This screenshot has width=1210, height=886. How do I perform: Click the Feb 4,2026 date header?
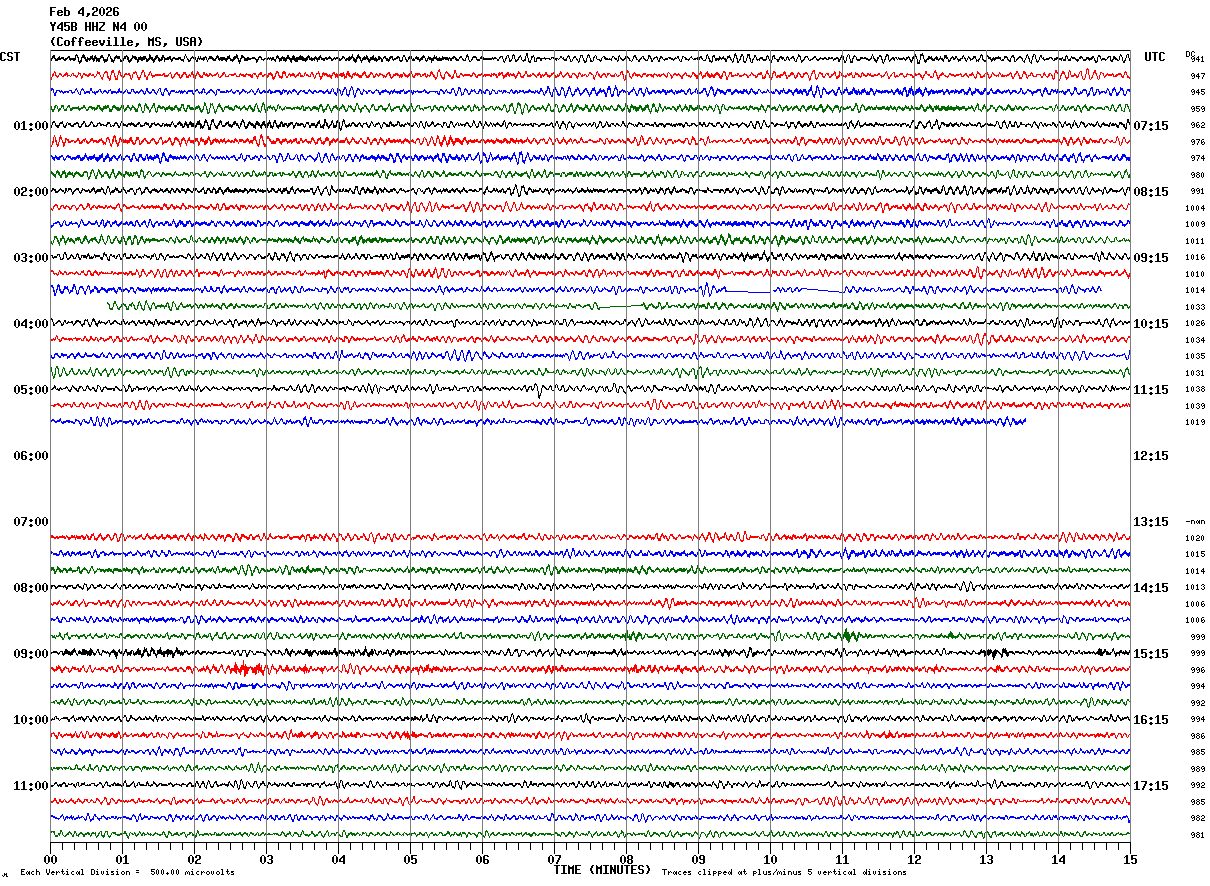(84, 12)
